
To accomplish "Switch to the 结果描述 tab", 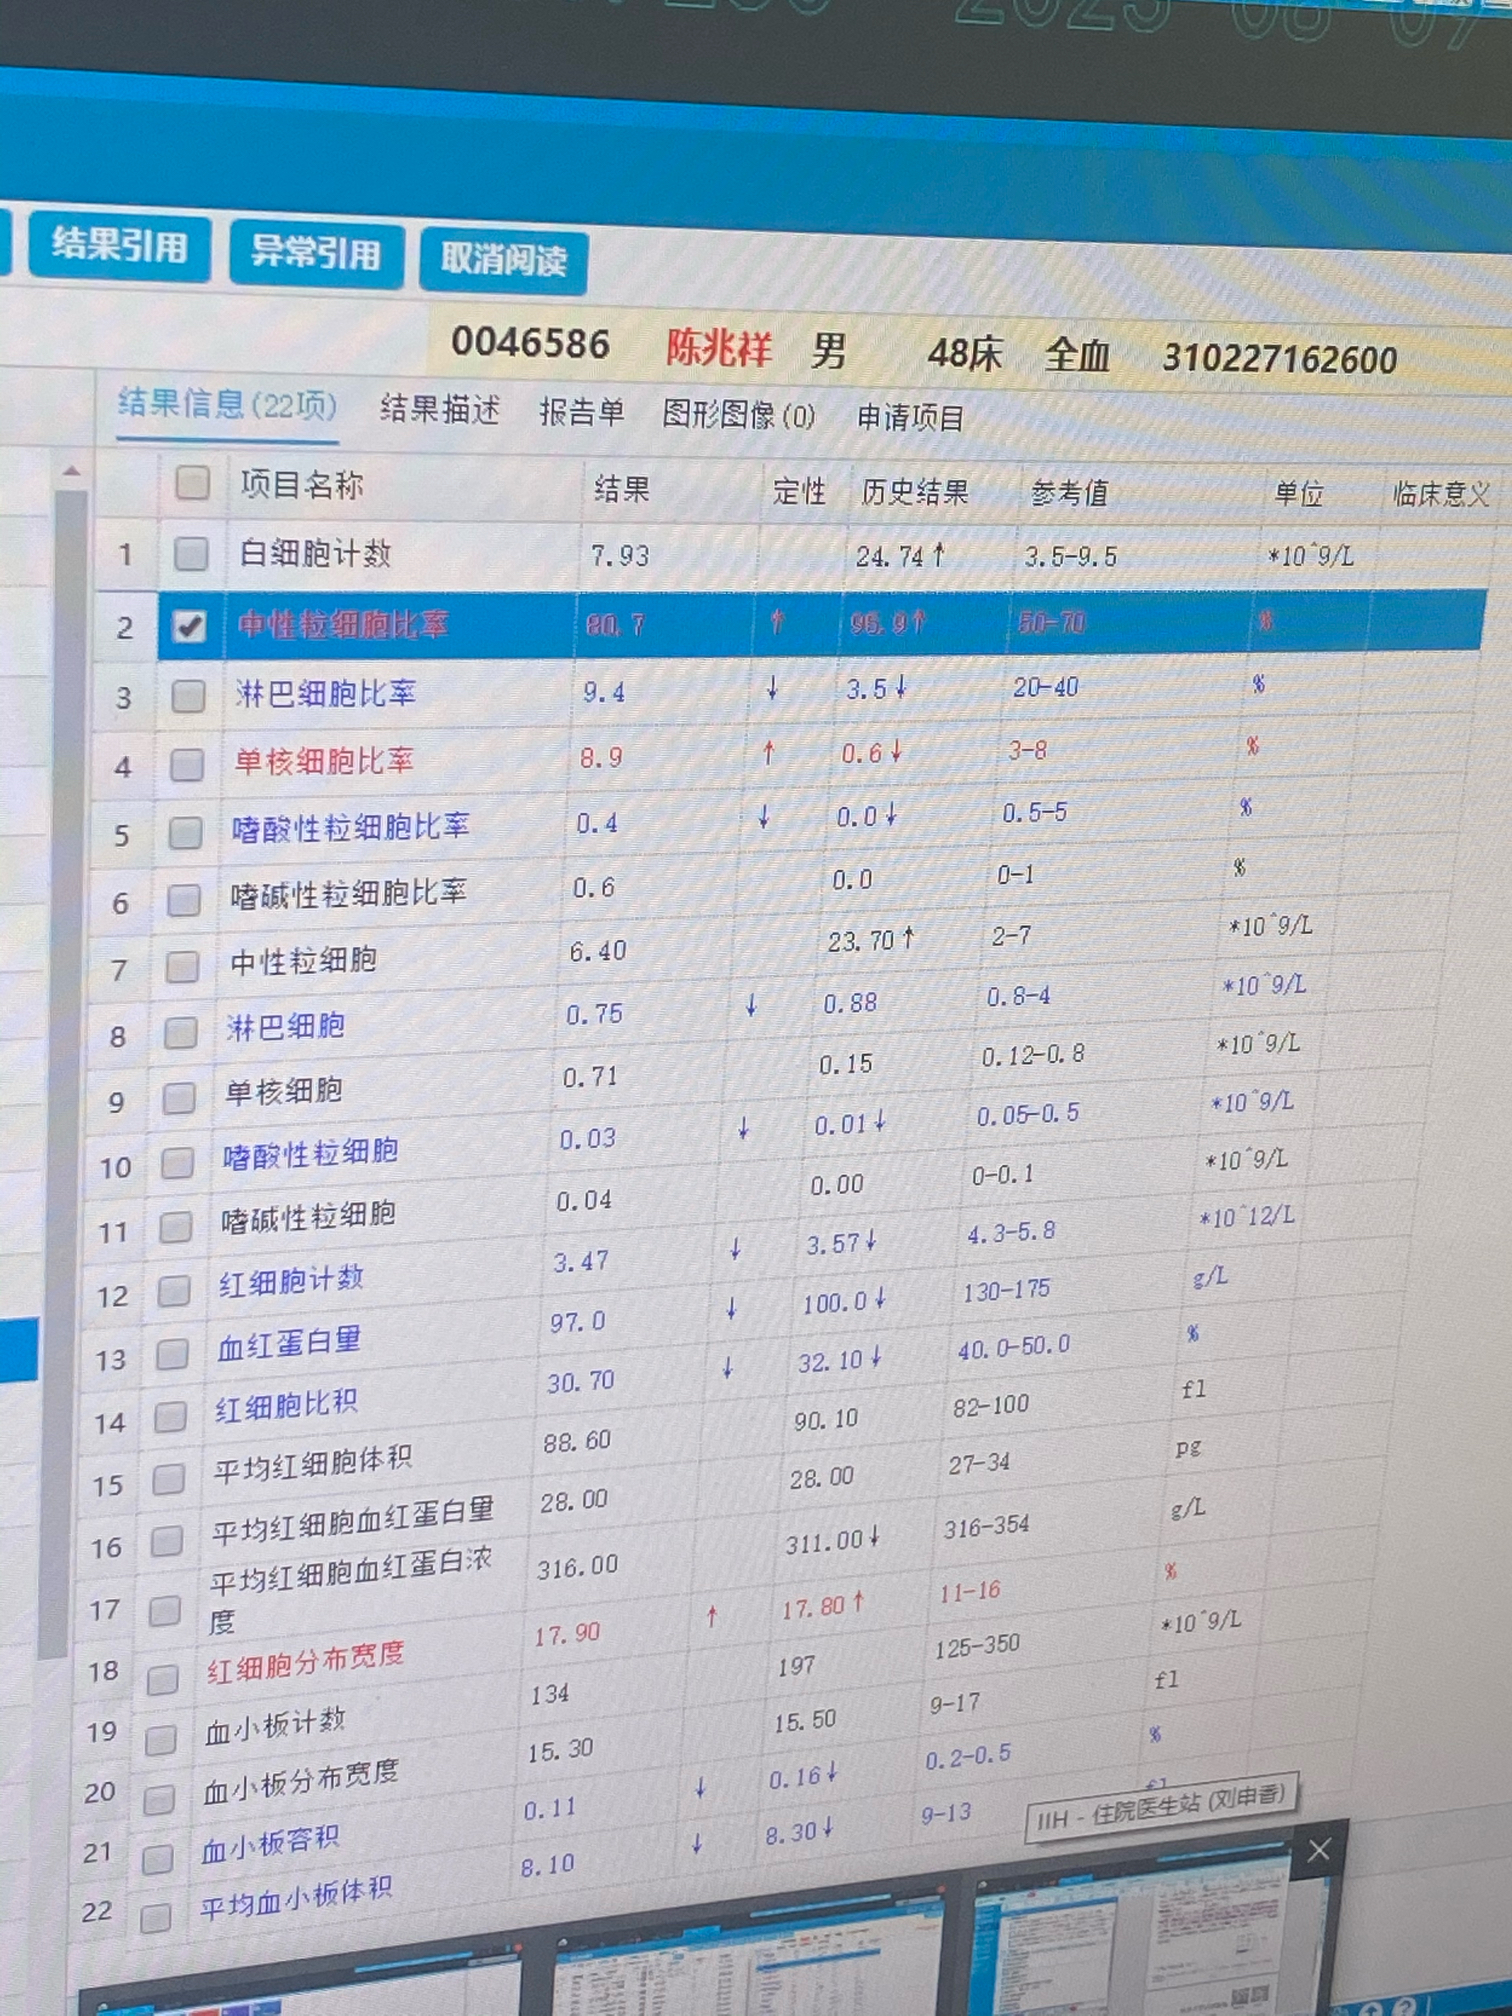I will tap(439, 410).
